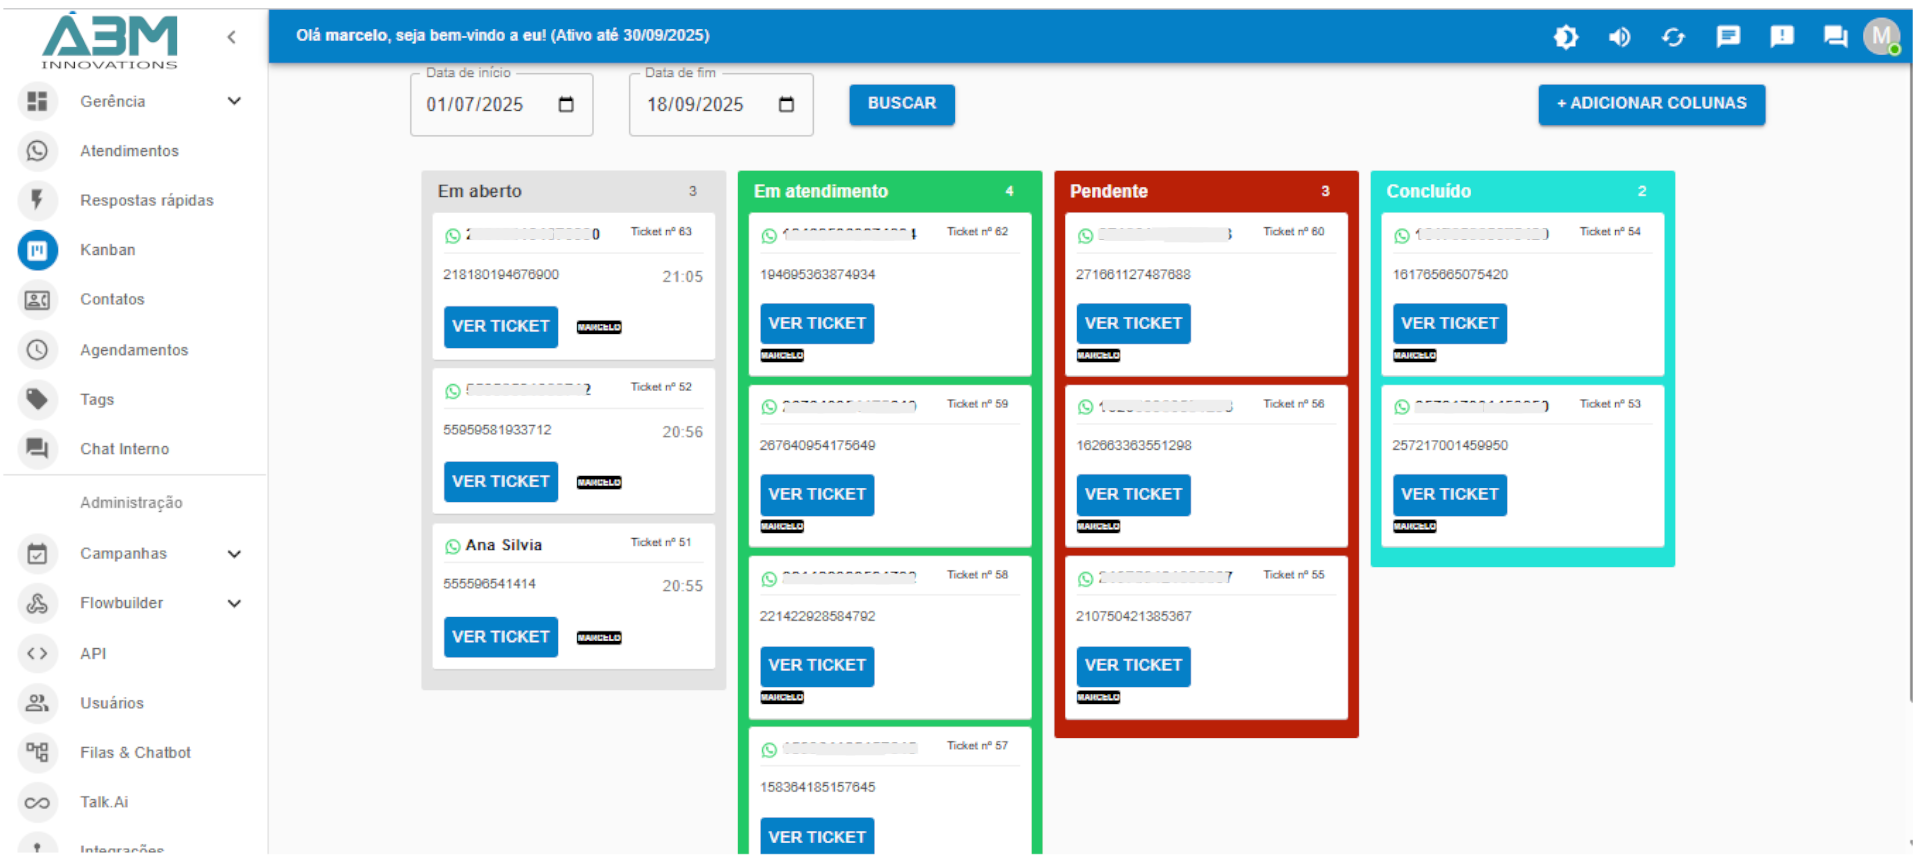Expand the Campanhas submenu
Screen dimensions: 1920x865
pos(234,554)
